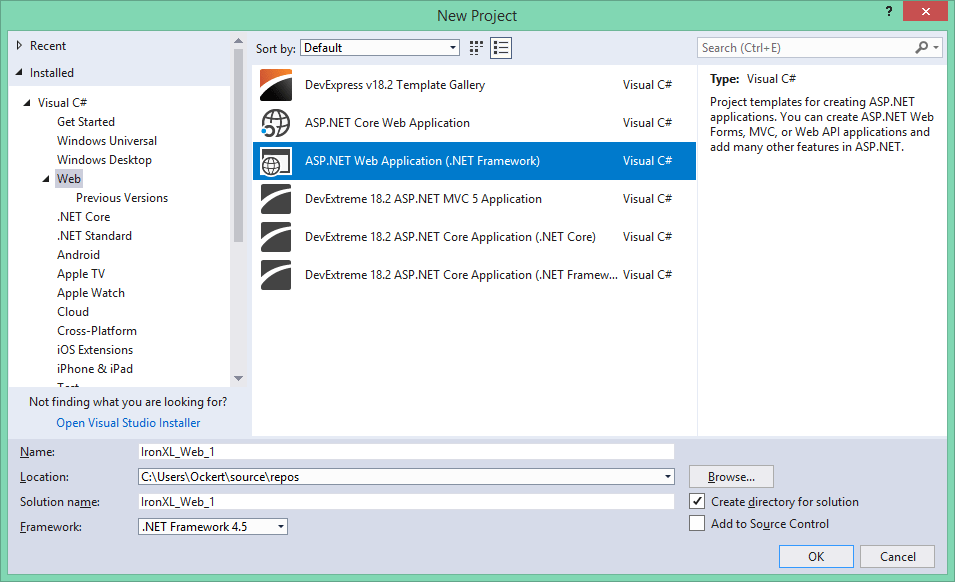
Task: Click the search magnifier in the search box
Action: [x=922, y=47]
